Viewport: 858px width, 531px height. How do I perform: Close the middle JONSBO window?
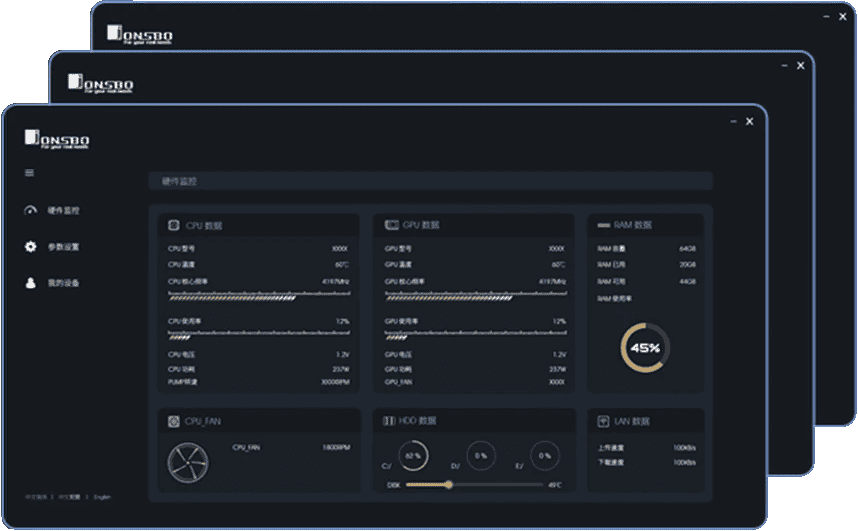pos(801,66)
